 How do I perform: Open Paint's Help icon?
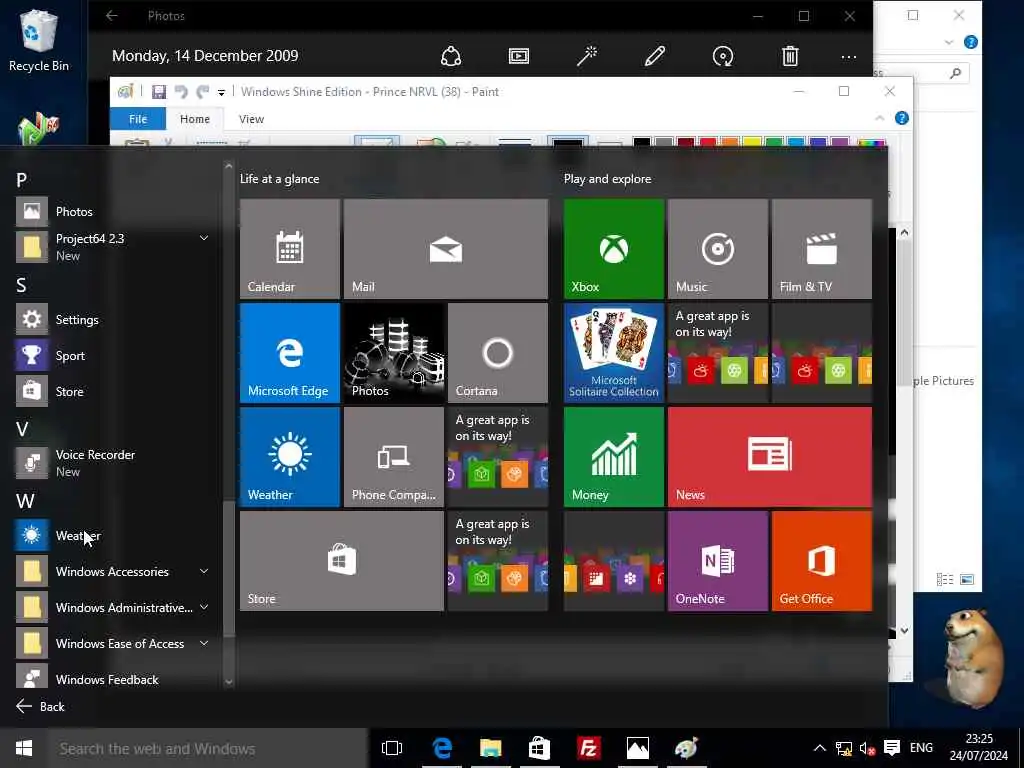coord(902,118)
